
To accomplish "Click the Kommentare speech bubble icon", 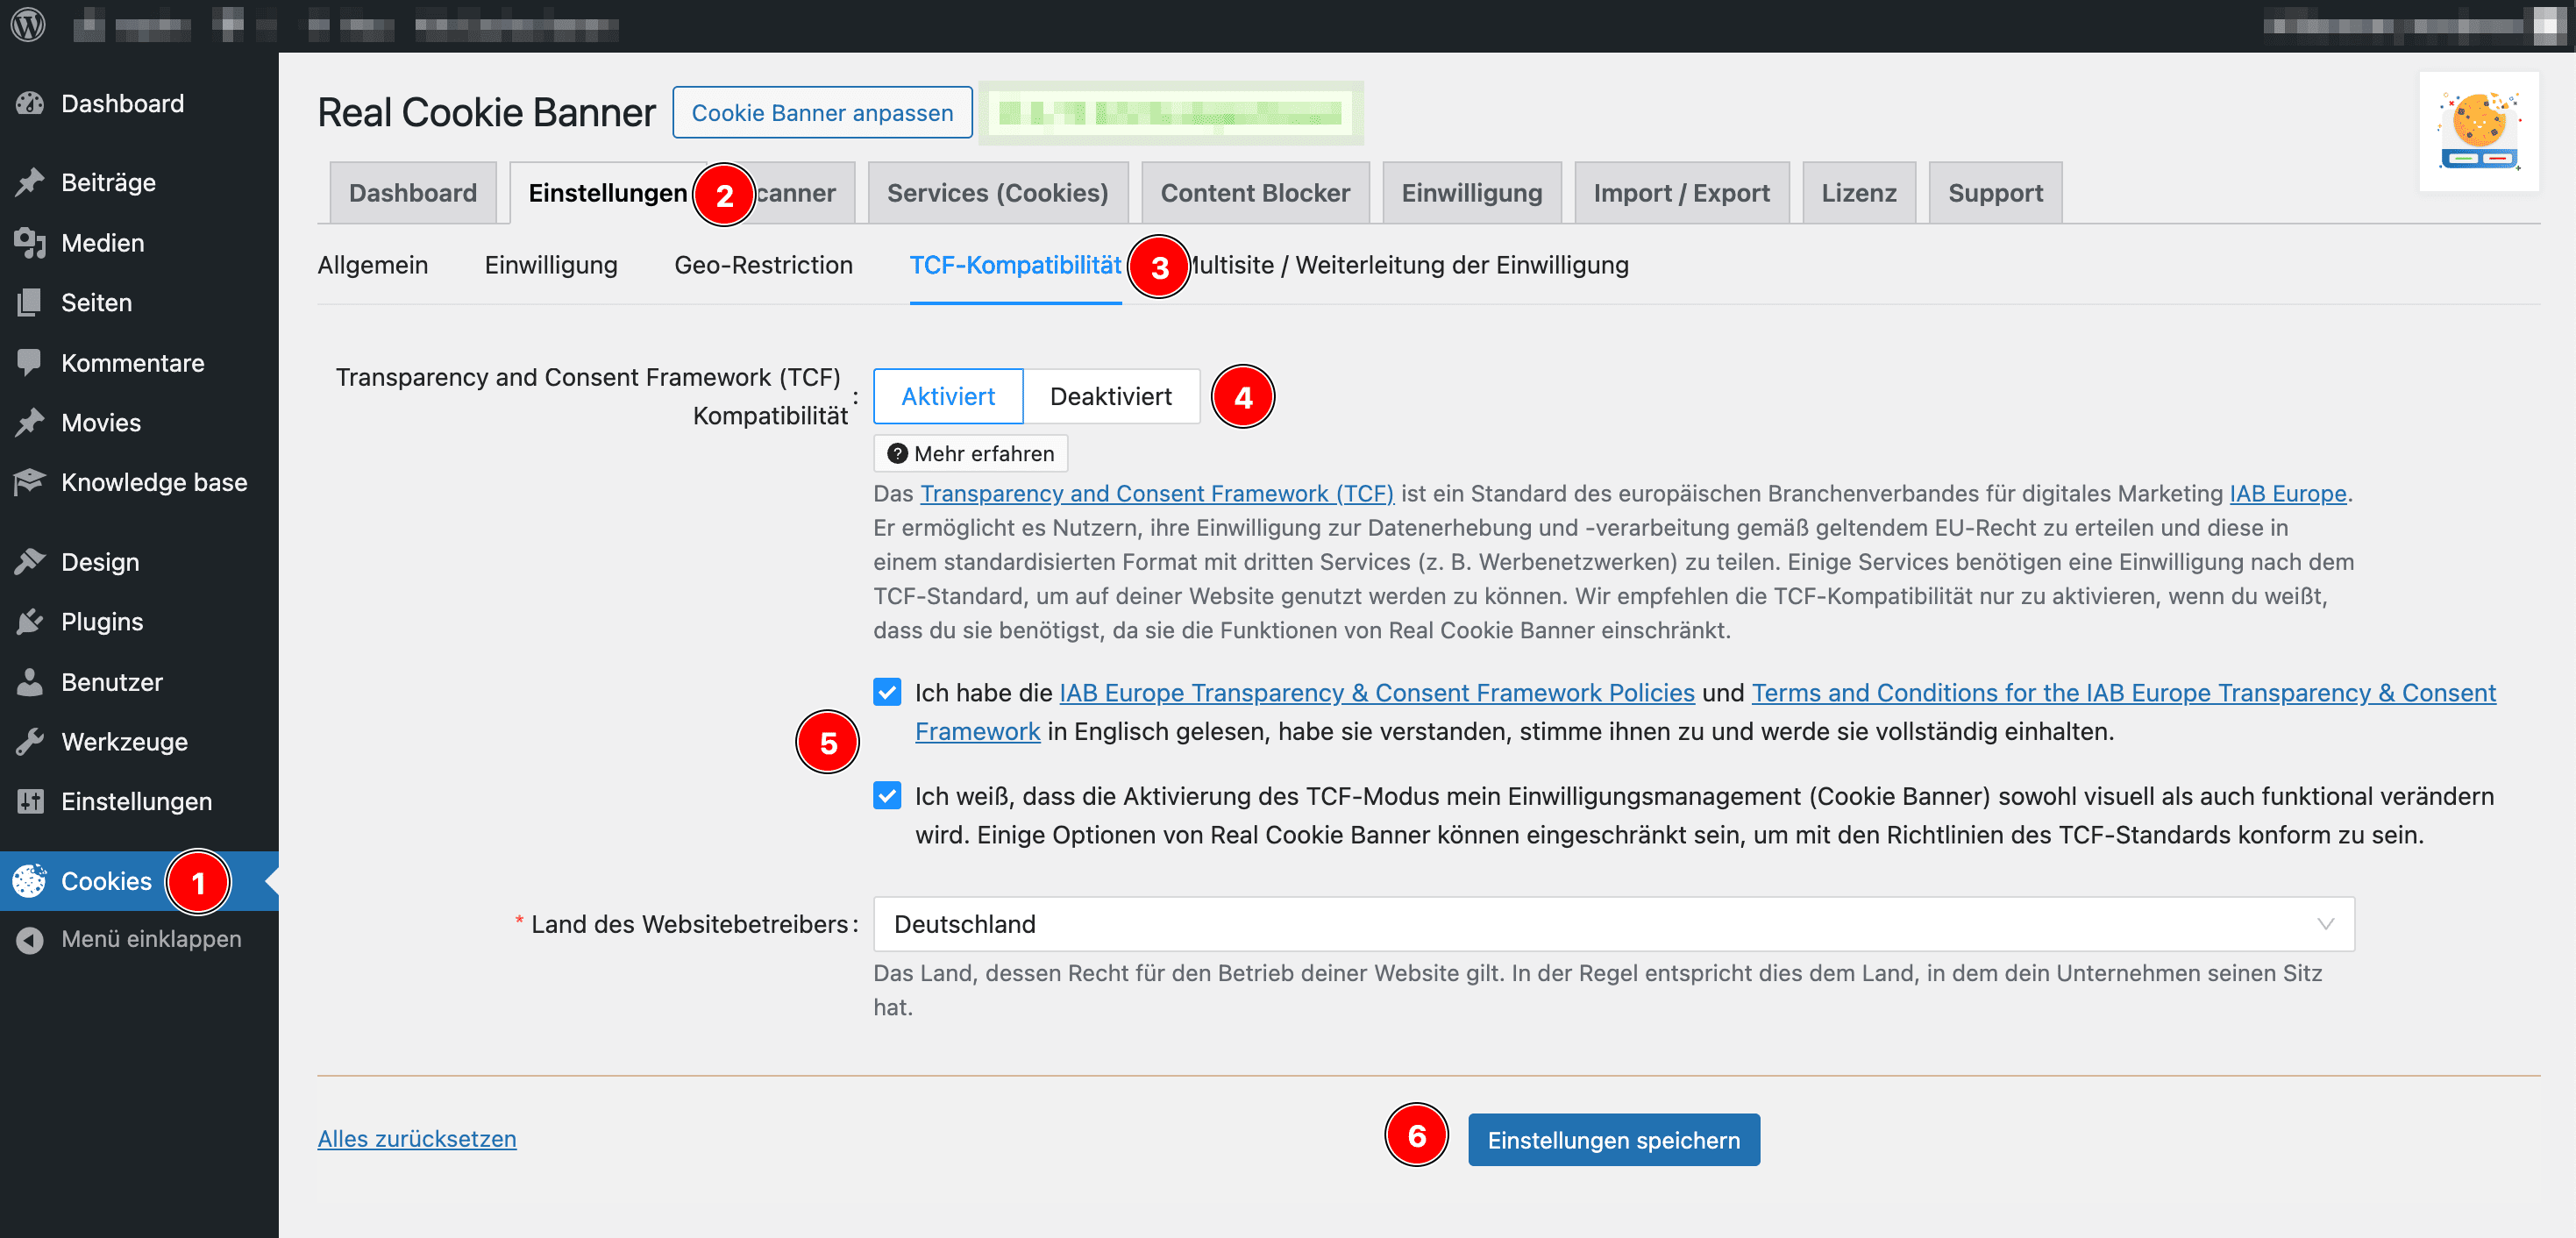I will (x=30, y=362).
